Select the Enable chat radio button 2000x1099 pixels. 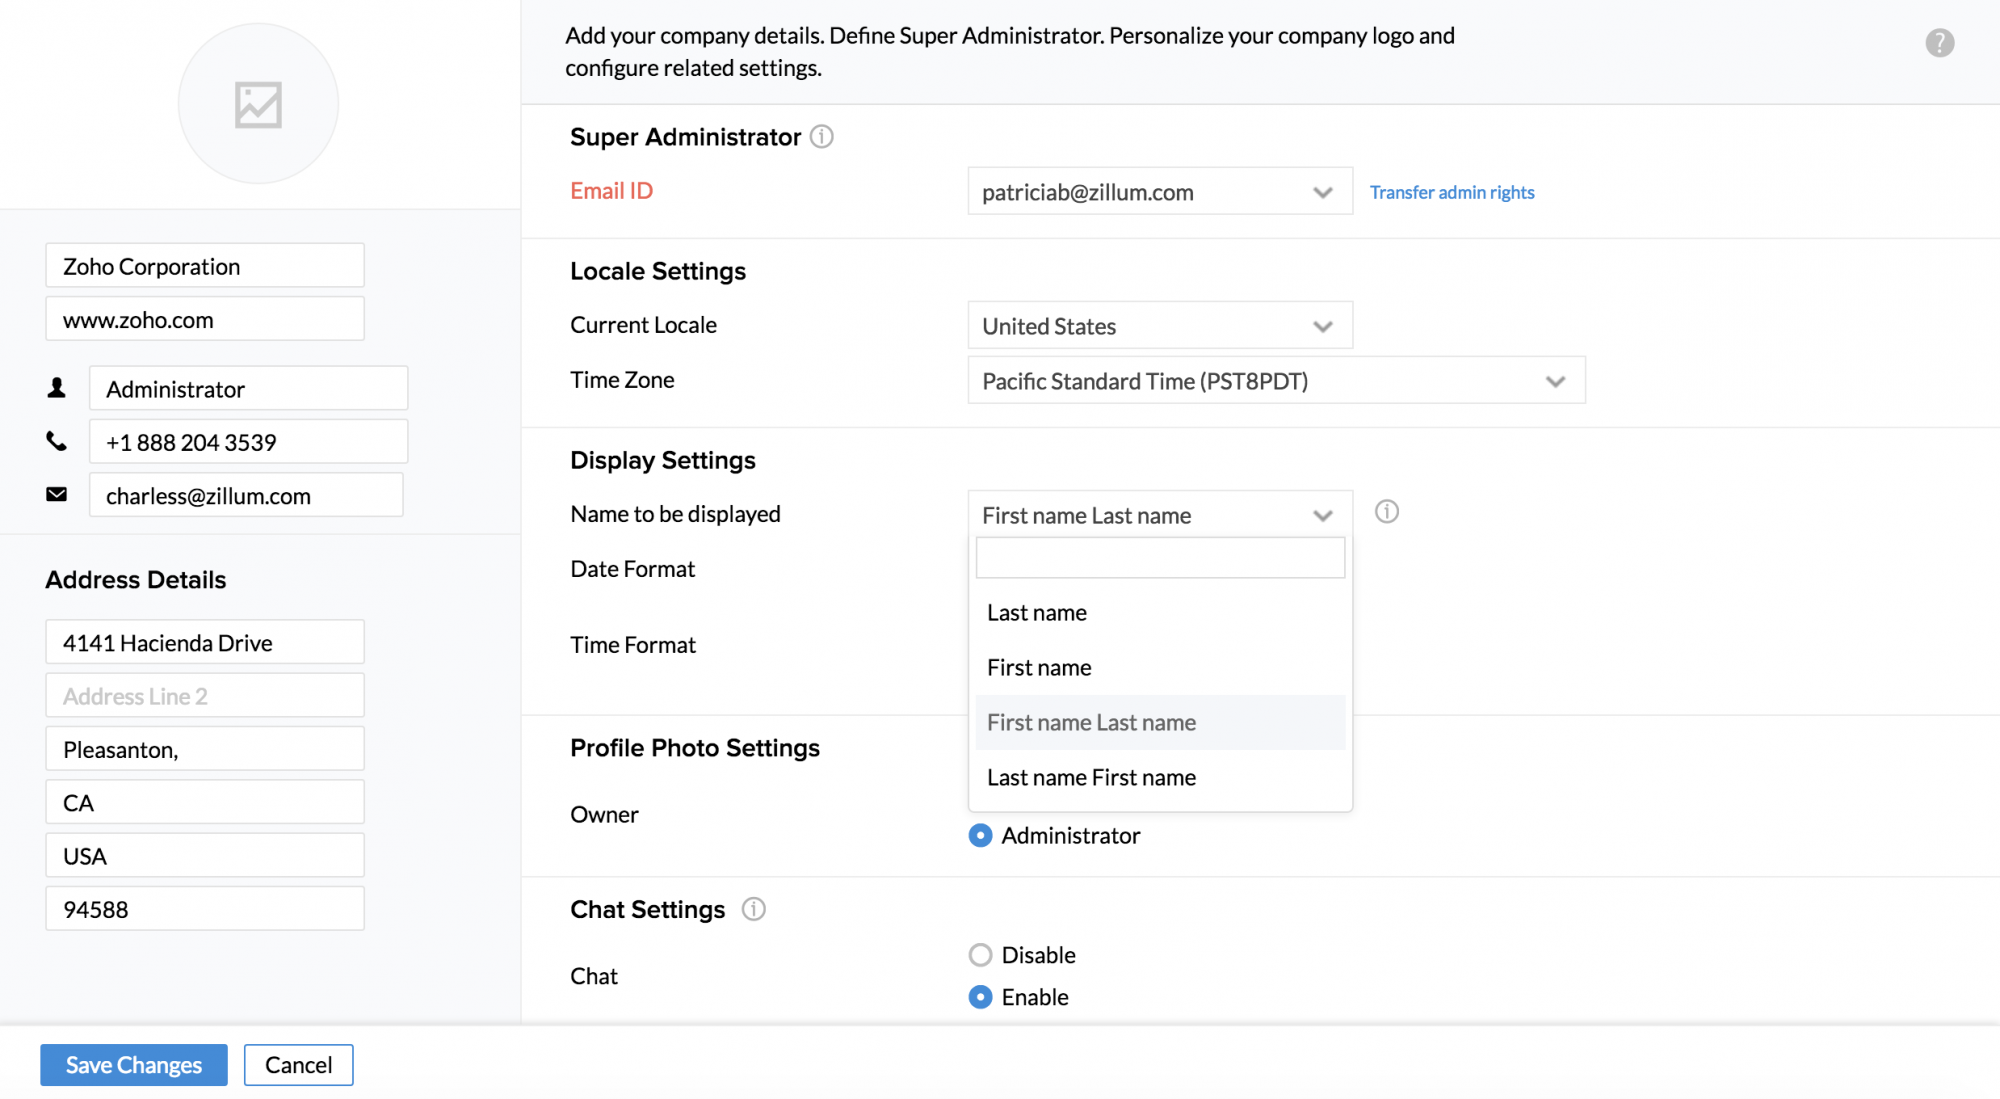pyautogui.click(x=980, y=997)
